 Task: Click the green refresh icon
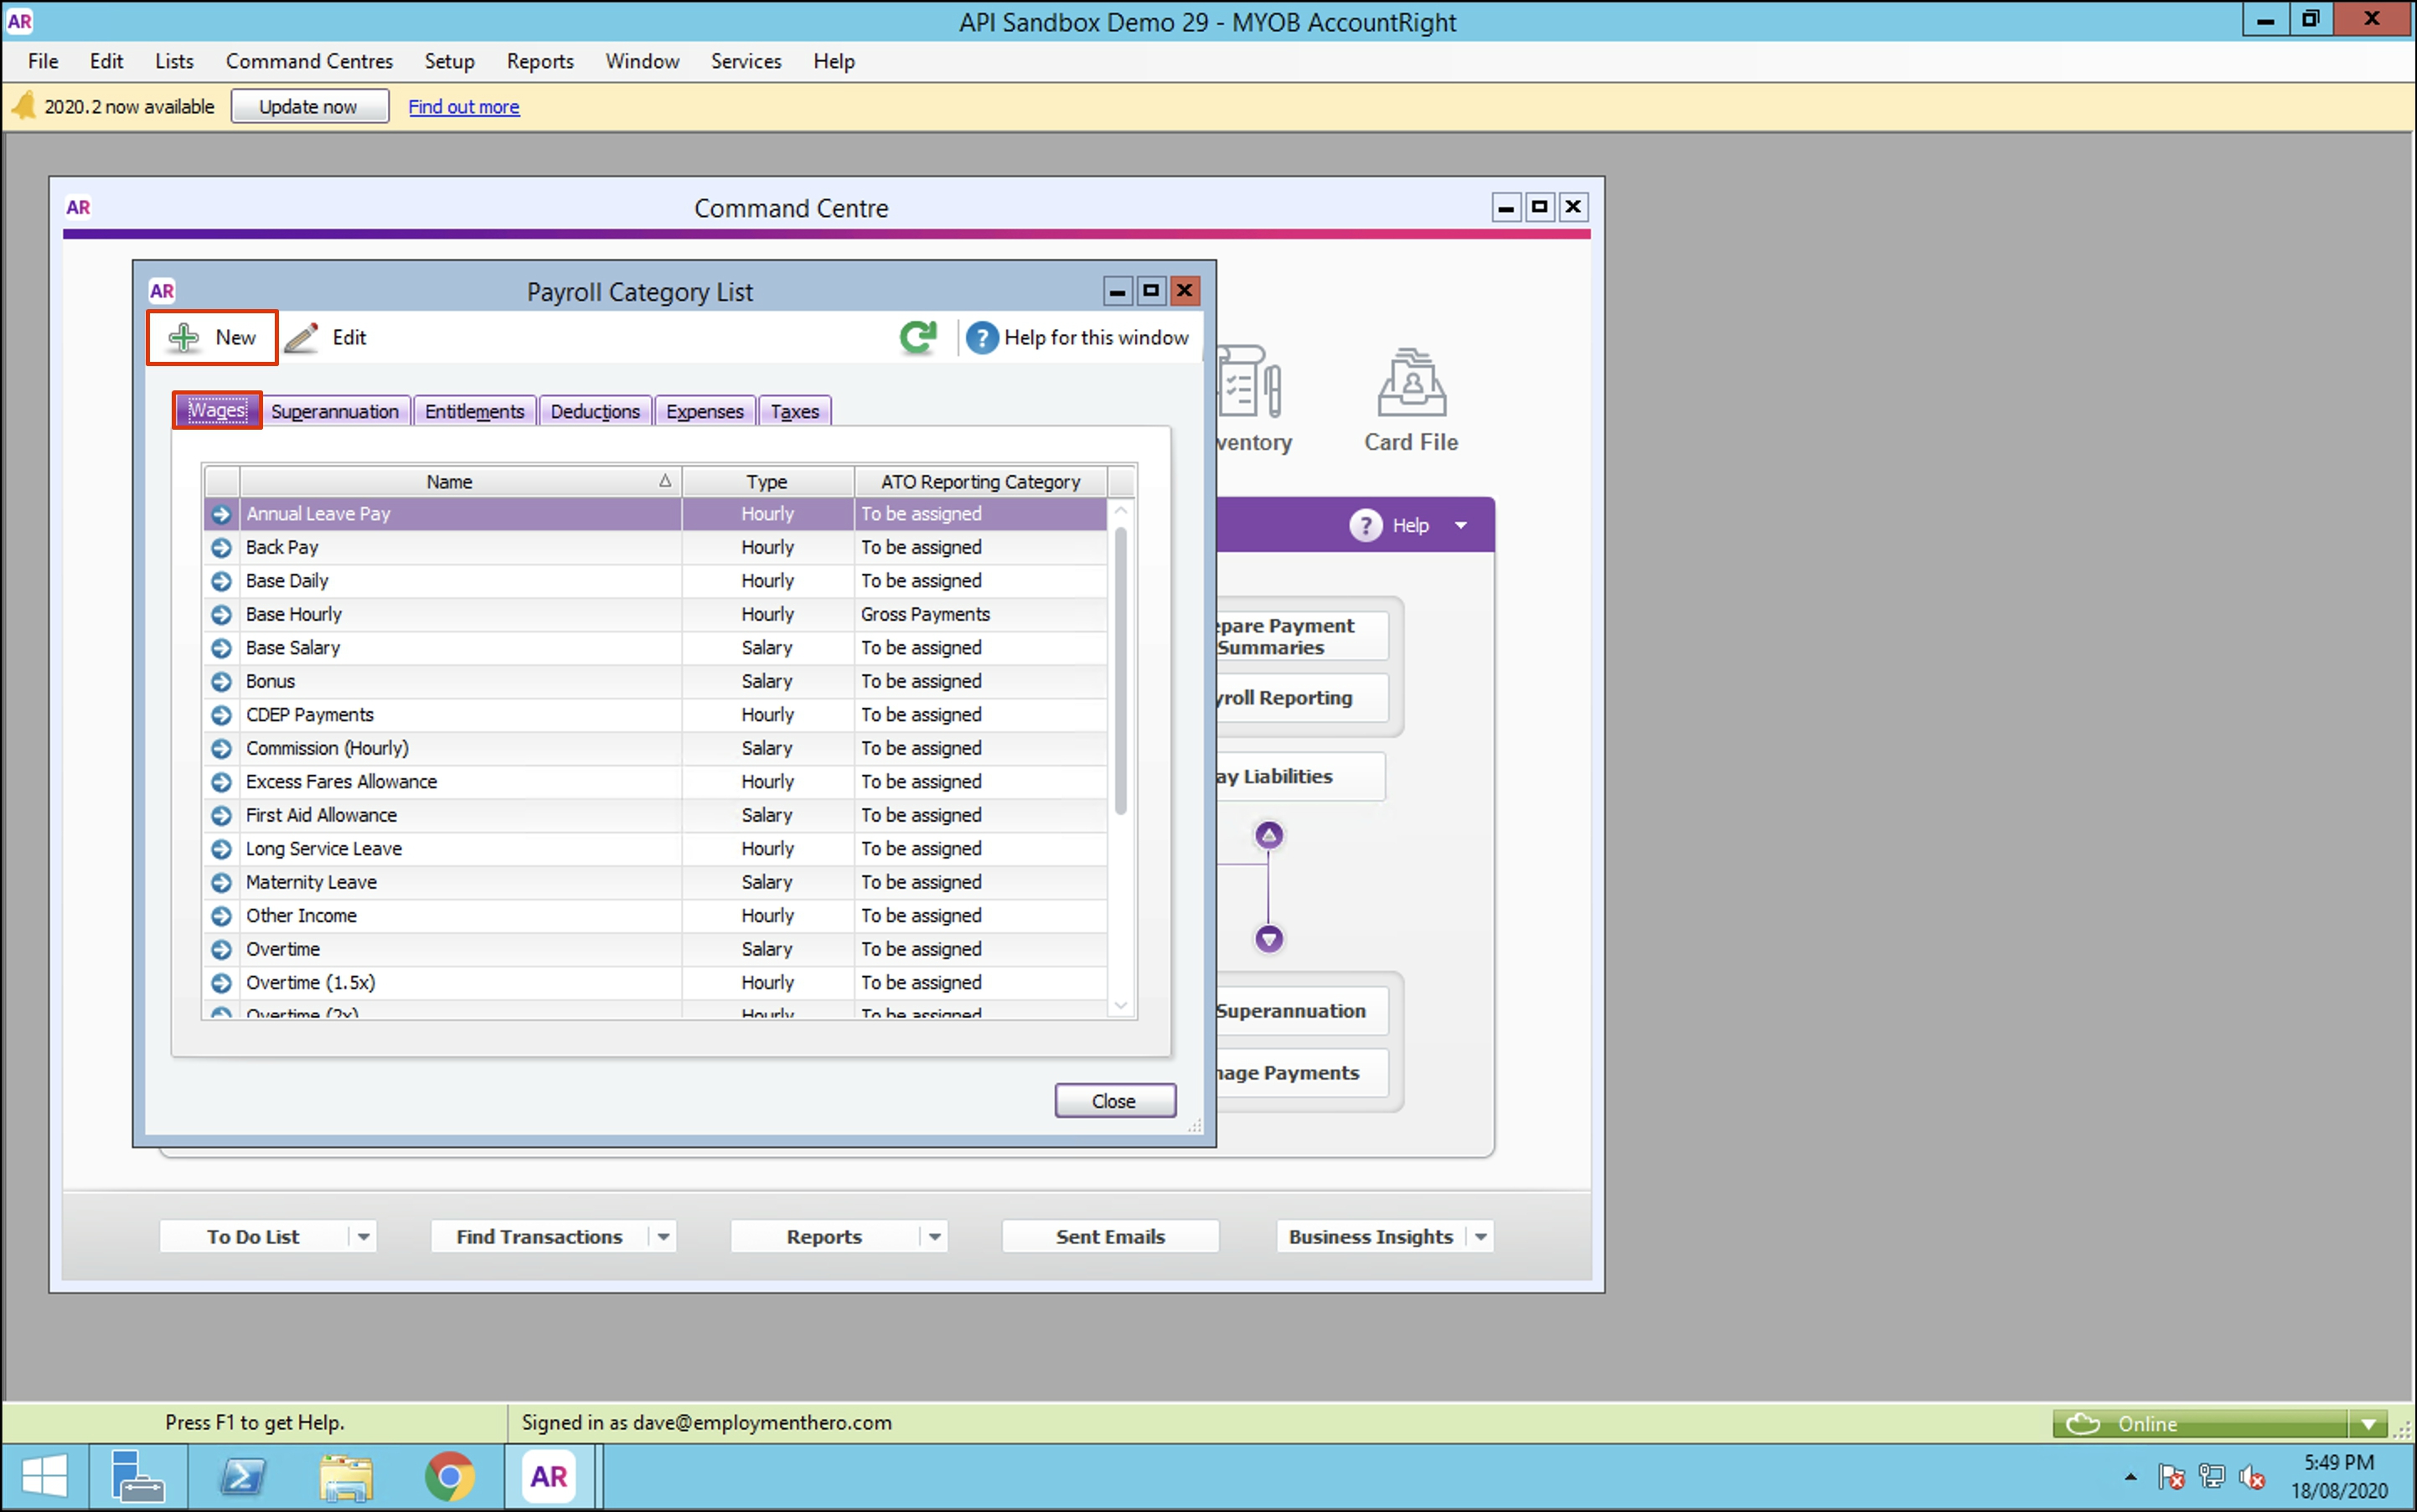(917, 338)
